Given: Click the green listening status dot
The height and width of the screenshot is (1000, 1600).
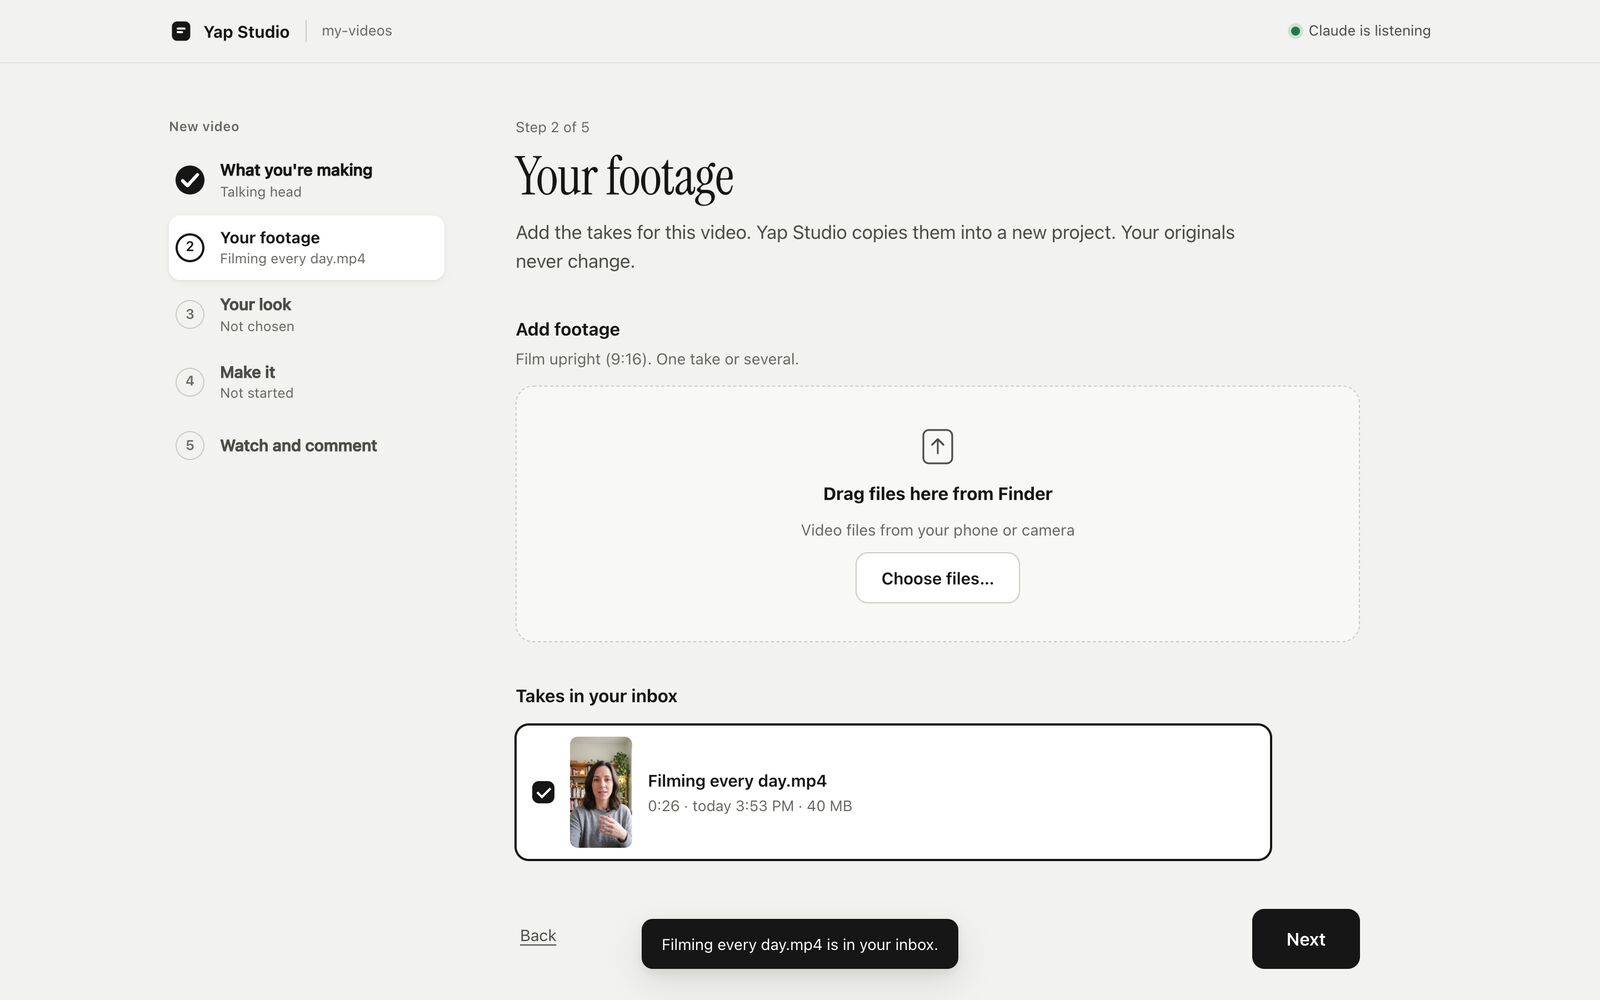Looking at the screenshot, I should point(1295,31).
